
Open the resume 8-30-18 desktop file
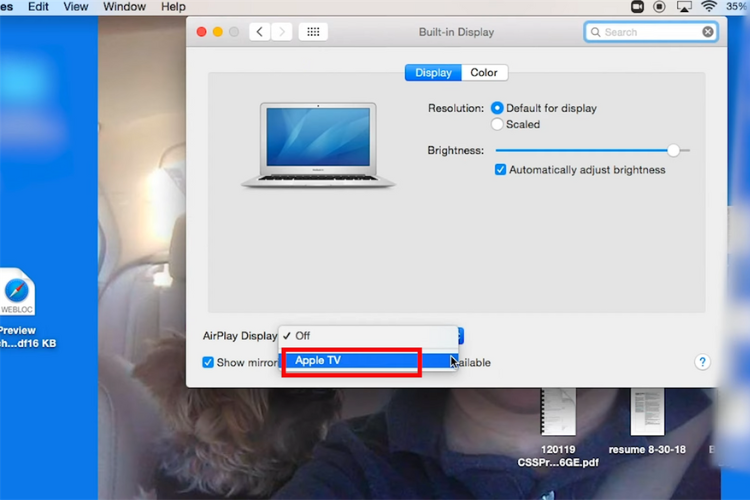[x=647, y=412]
